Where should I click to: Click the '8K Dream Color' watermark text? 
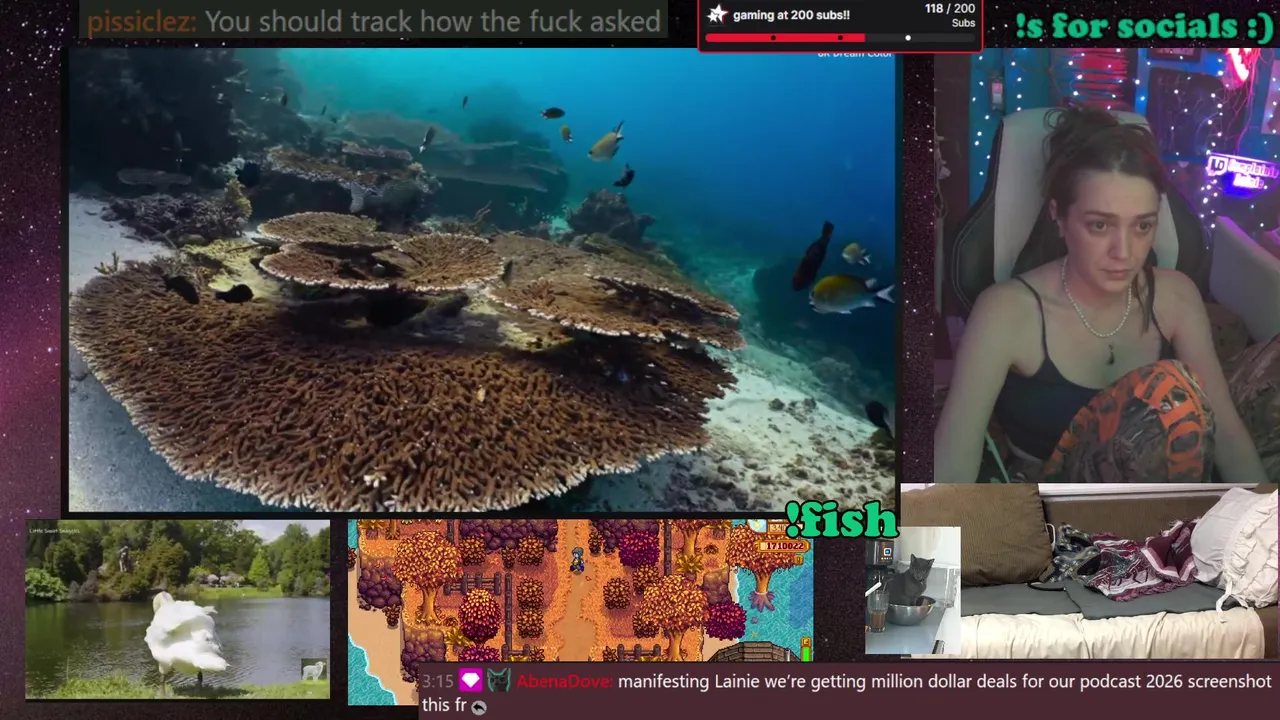tap(854, 53)
